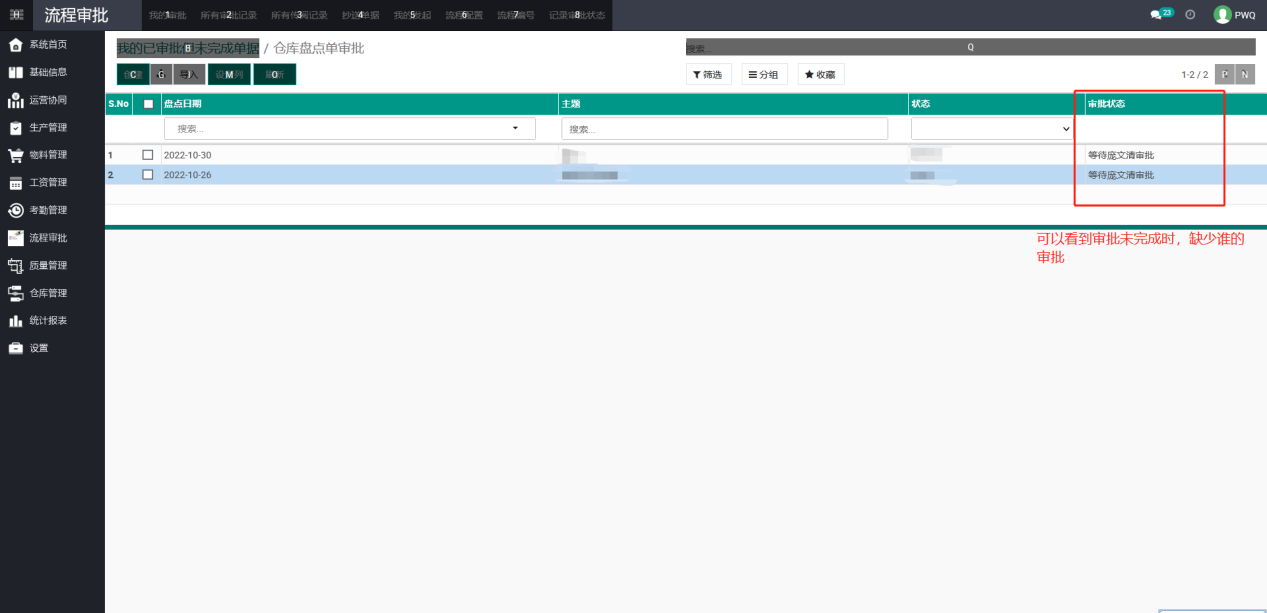Open 统计报表 in the sidebar
Image resolution: width=1267 pixels, height=613 pixels.
click(47, 321)
